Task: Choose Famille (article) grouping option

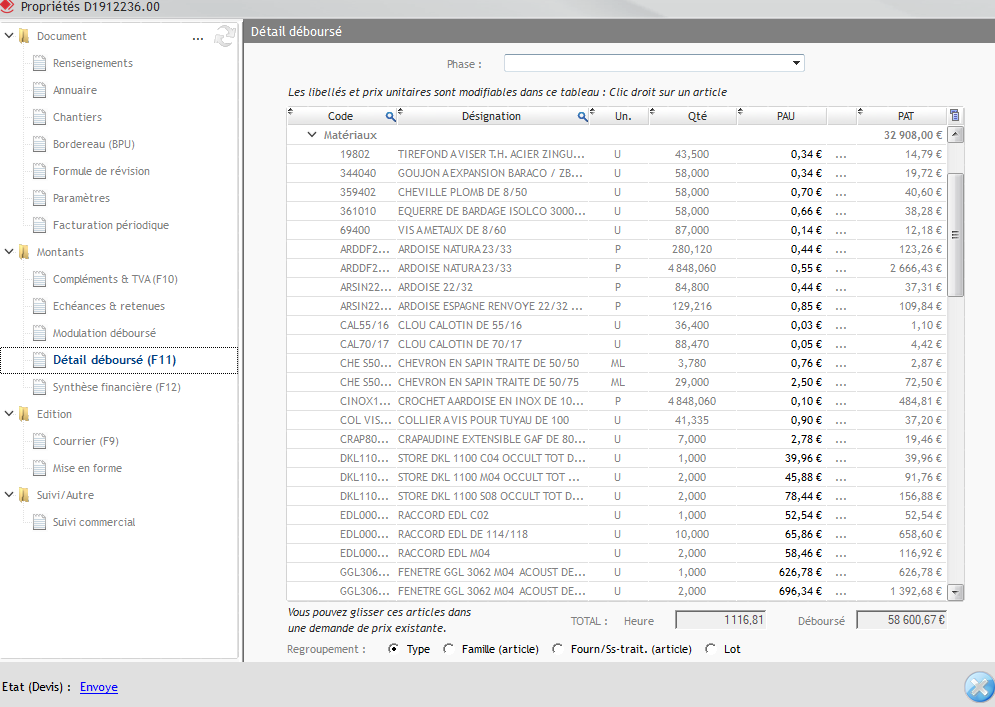Action: click(x=448, y=649)
